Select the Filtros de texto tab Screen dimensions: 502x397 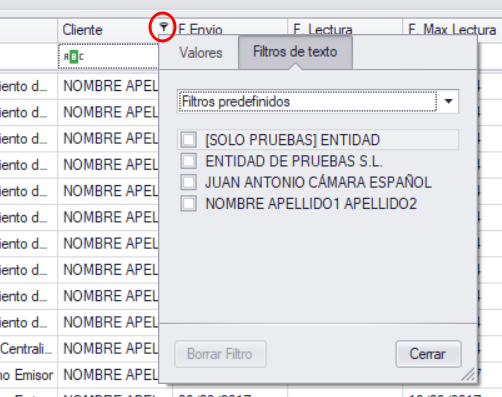pyautogui.click(x=295, y=52)
